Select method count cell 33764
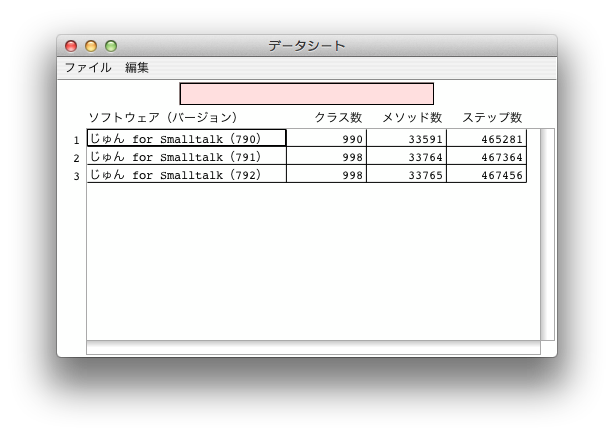614x436 pixels. 406,156
